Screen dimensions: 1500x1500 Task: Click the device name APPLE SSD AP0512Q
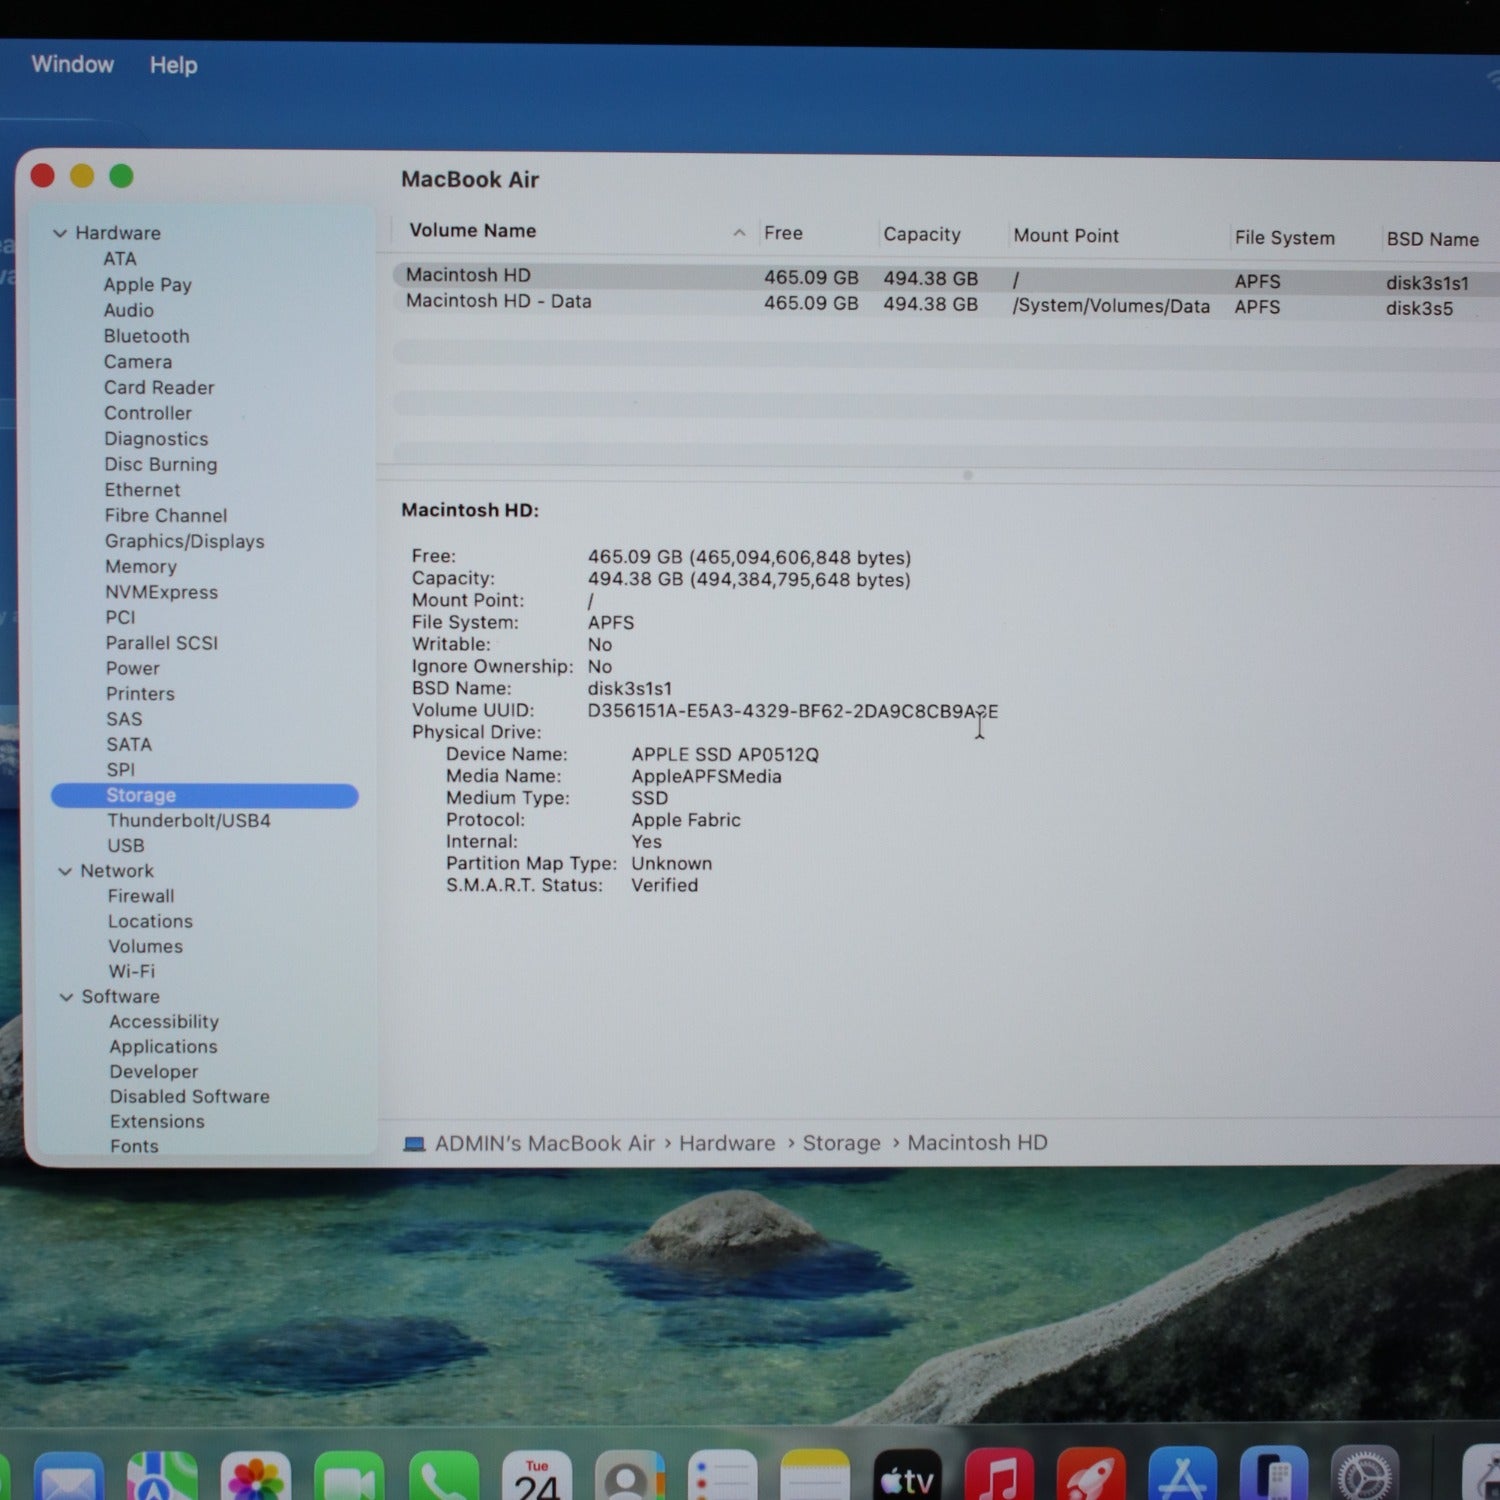point(725,755)
